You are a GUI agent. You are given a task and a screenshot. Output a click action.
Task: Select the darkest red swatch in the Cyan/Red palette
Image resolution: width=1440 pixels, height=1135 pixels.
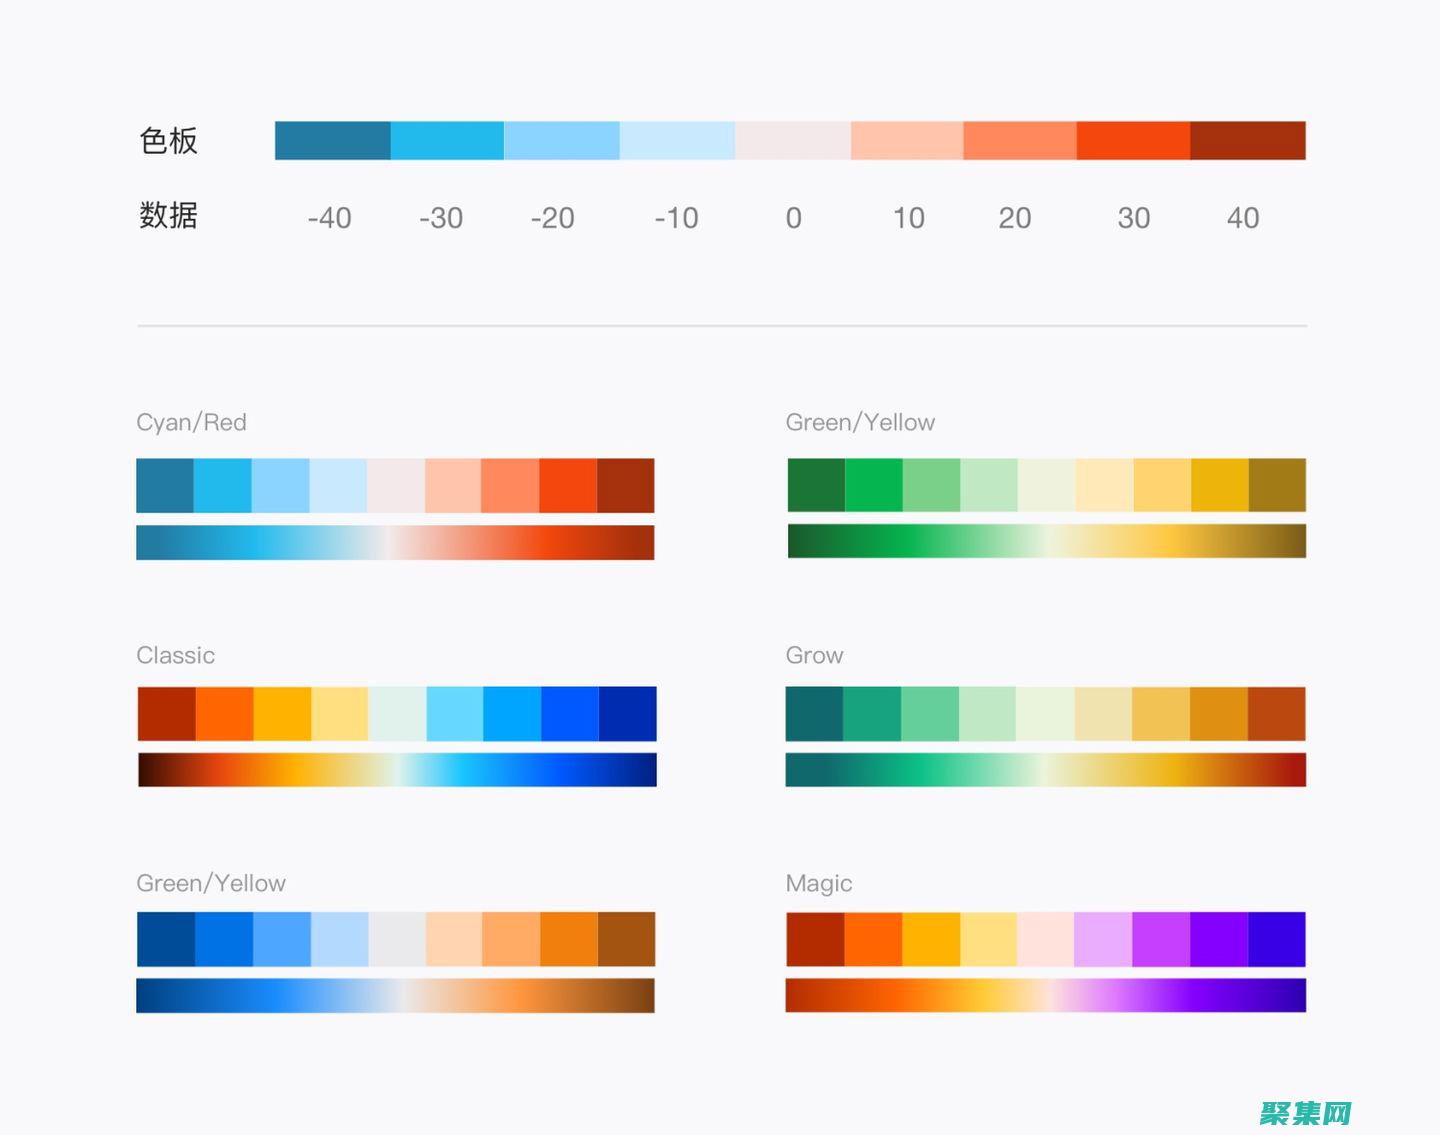(x=625, y=485)
